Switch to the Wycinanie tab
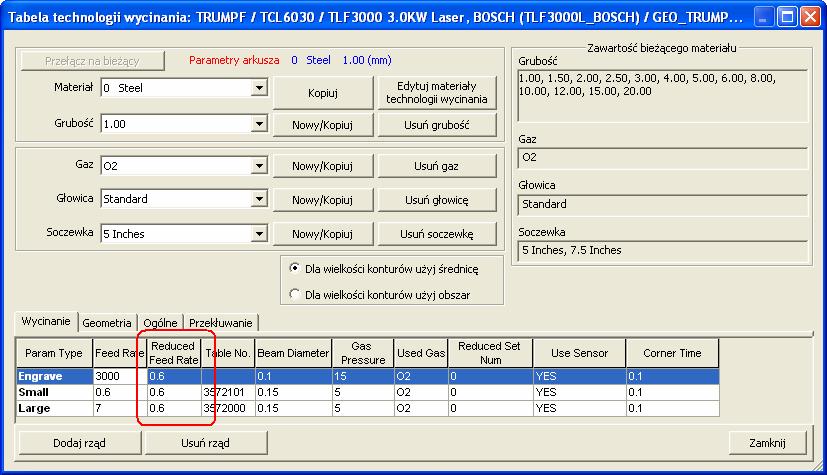827x475 pixels. click(46, 322)
